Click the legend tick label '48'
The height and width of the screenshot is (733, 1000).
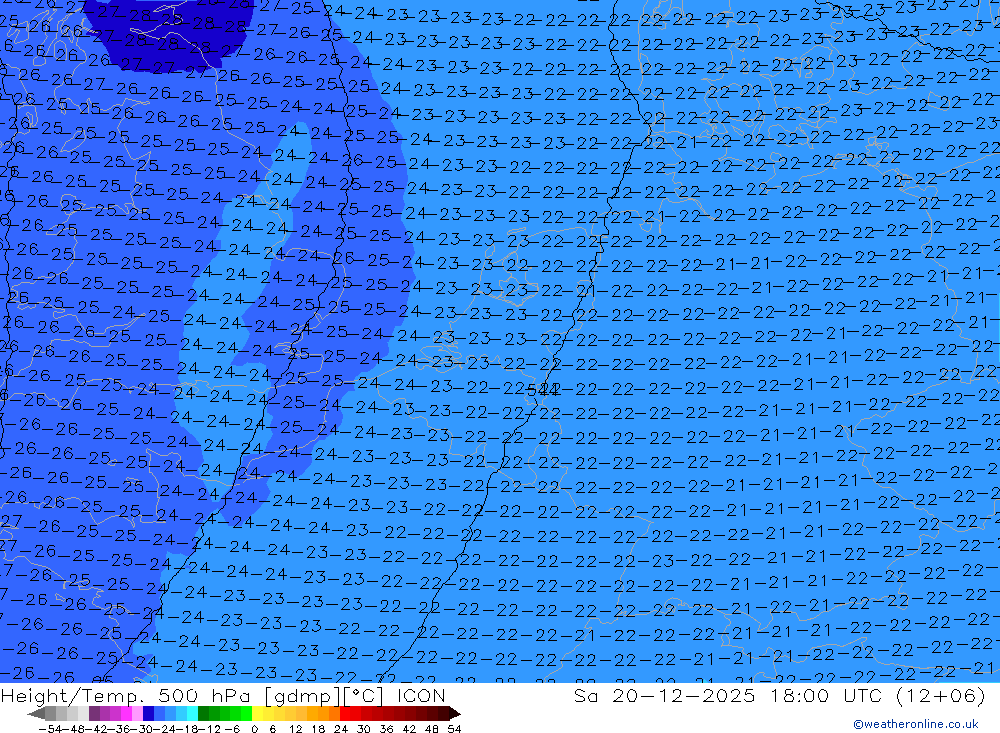tap(432, 729)
